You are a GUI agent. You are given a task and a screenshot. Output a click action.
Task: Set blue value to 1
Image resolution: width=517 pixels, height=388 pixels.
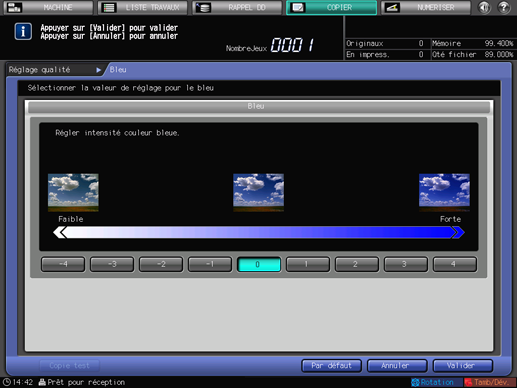pos(308,264)
